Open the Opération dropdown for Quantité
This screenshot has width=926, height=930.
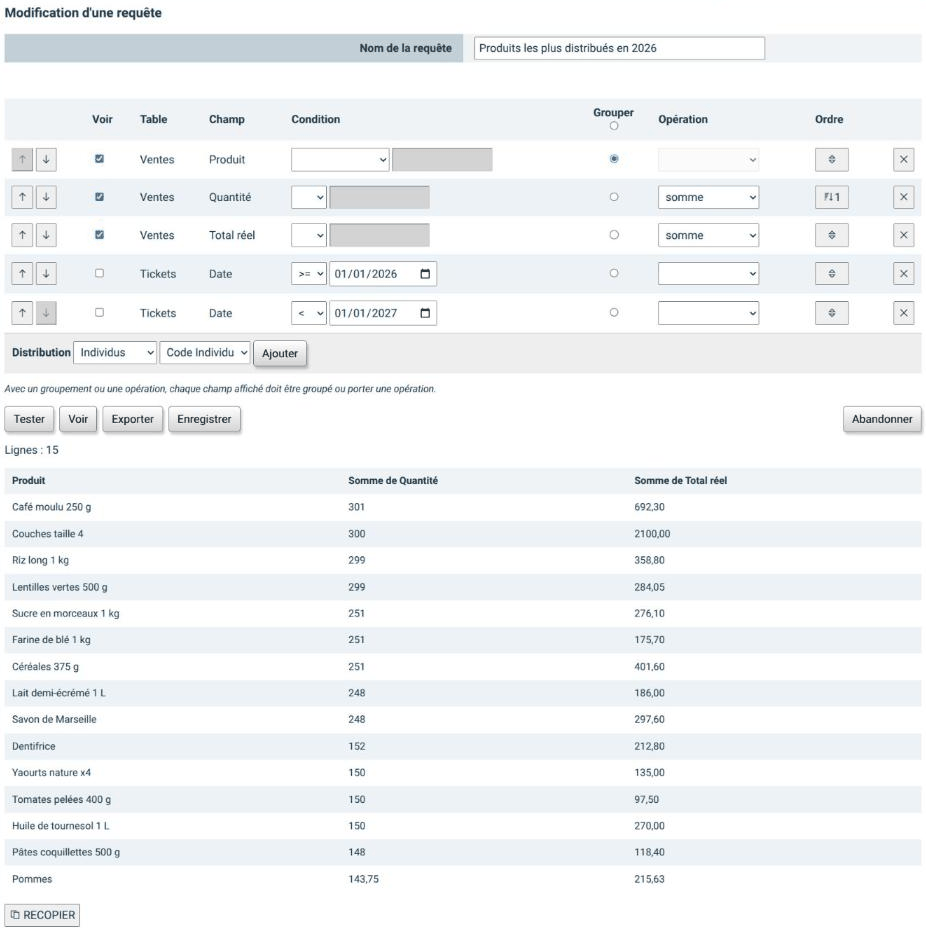click(x=708, y=198)
